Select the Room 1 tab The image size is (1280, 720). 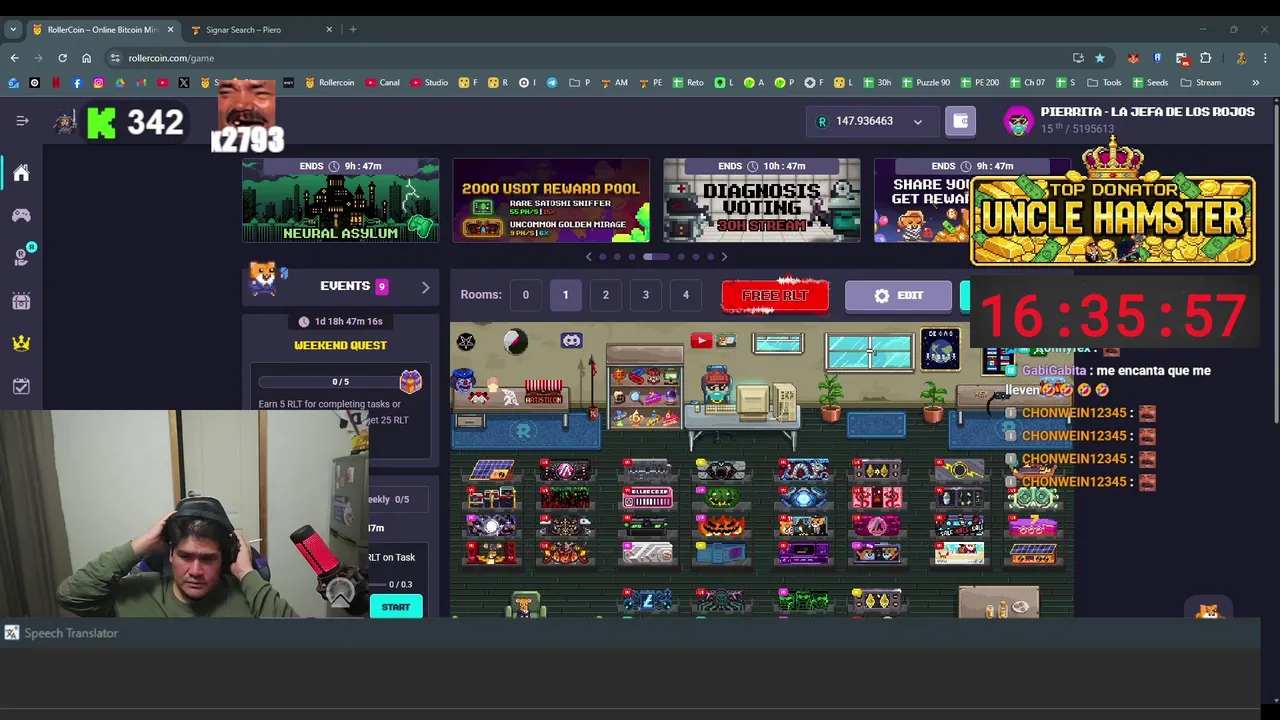click(x=565, y=295)
